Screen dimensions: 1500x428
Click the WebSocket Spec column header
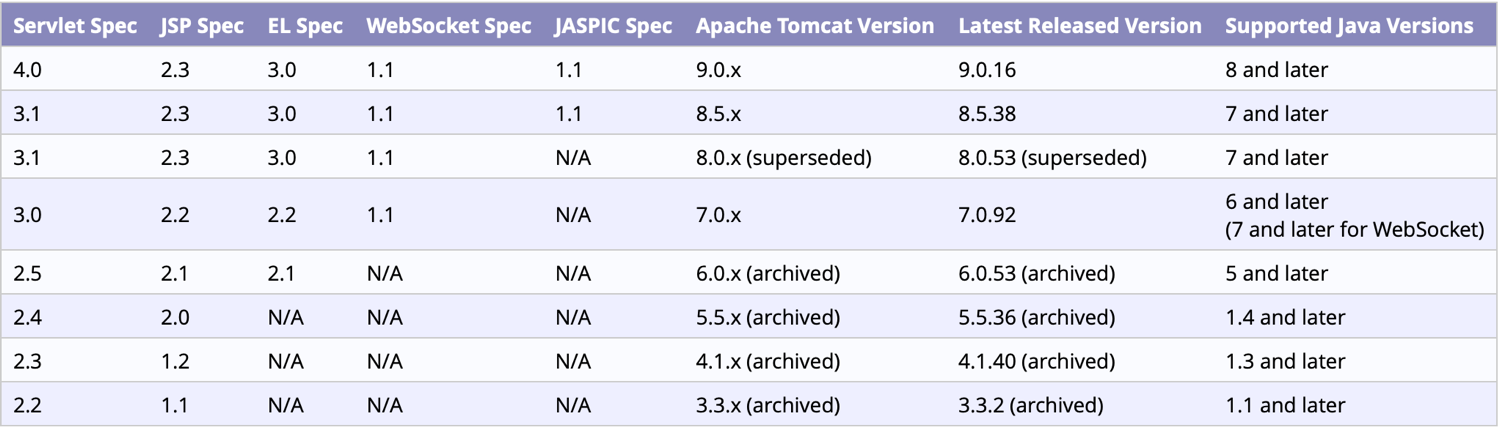point(449,26)
